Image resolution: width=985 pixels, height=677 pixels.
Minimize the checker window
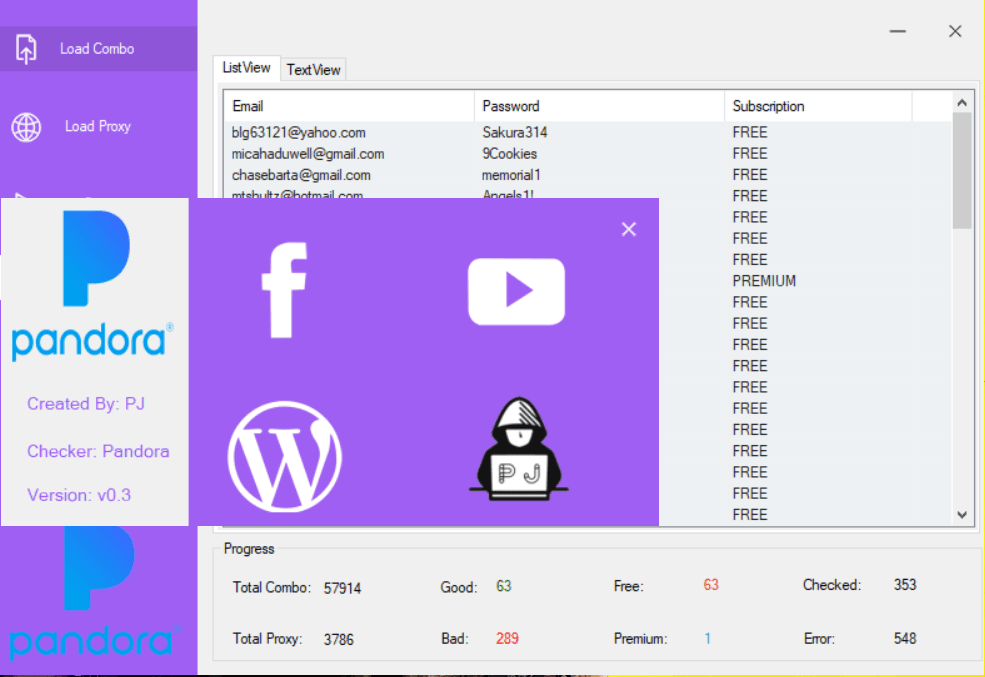click(x=898, y=32)
